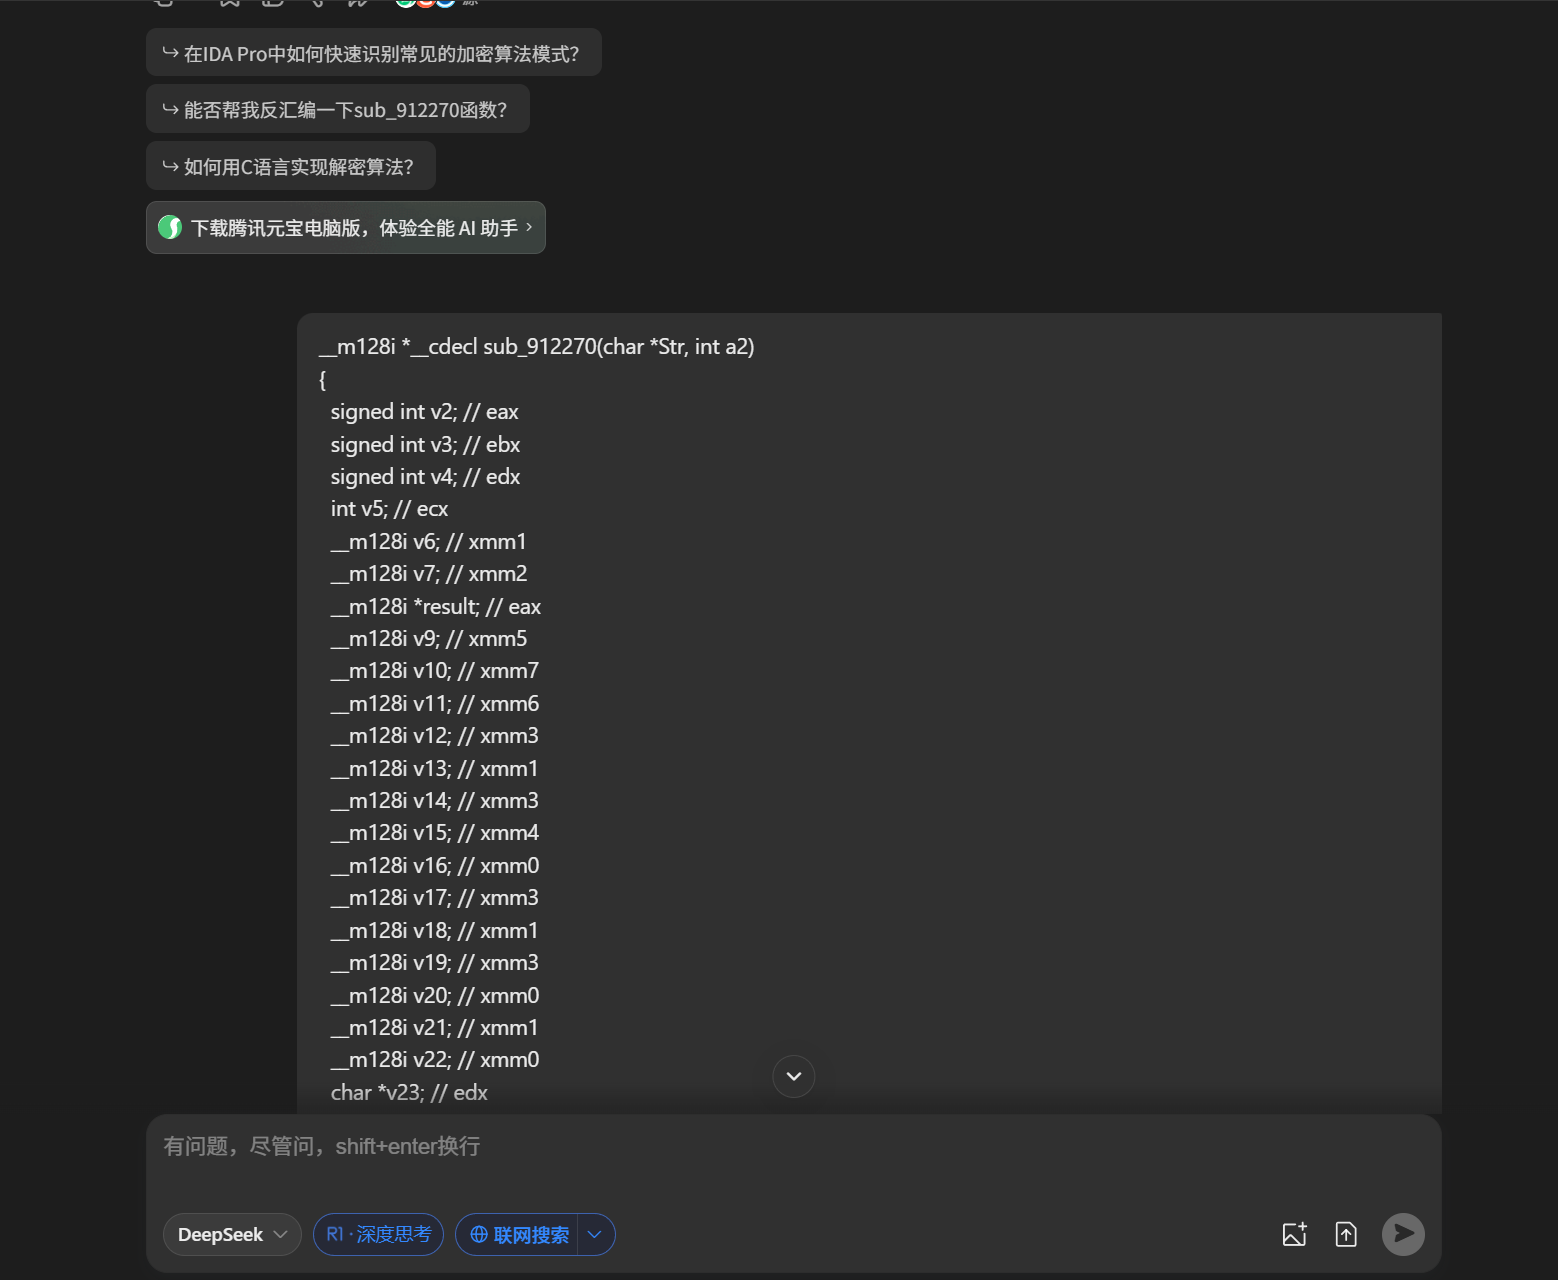Open the DeepSeek model selector dropdown
The height and width of the screenshot is (1280, 1558).
232,1235
